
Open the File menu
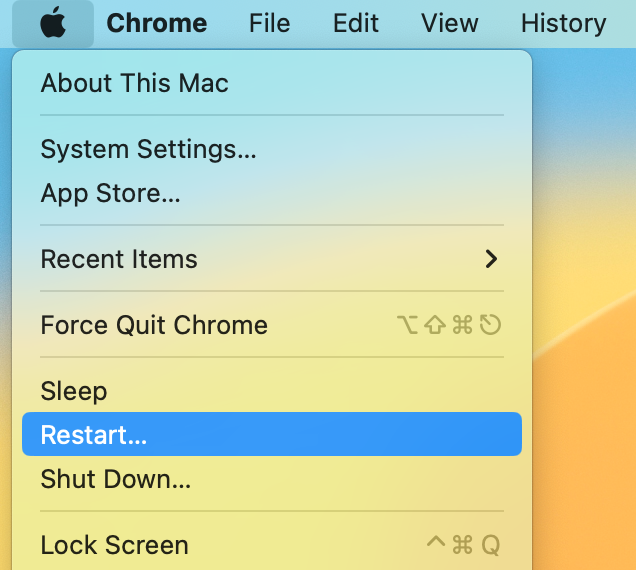coord(269,23)
